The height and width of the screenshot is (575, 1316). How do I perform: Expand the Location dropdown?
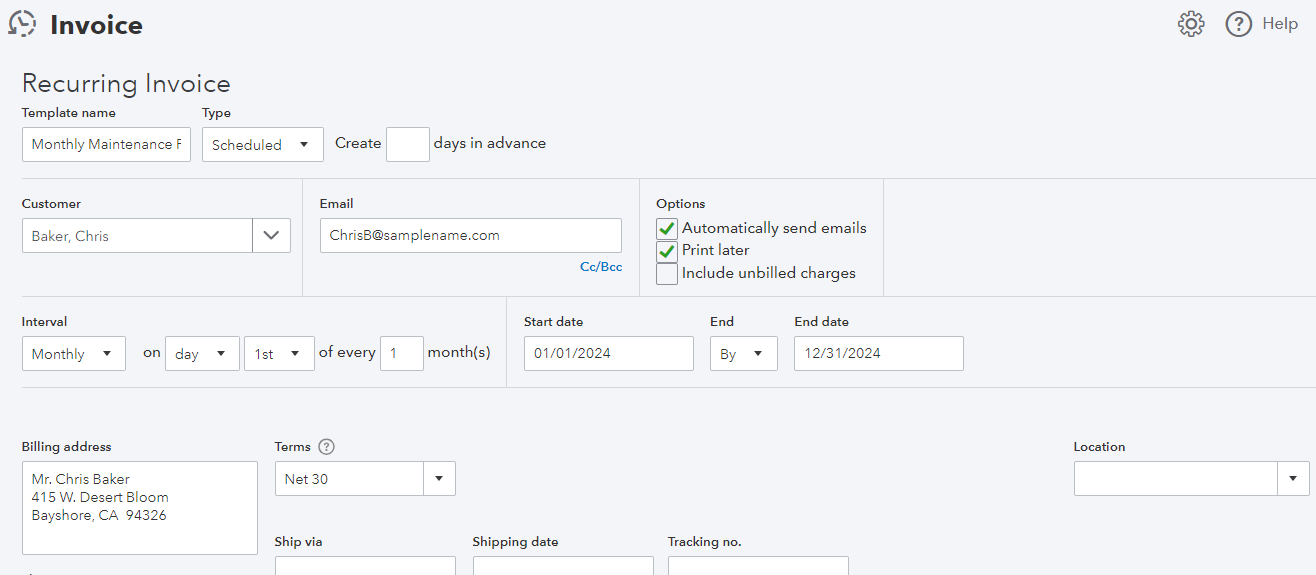point(1293,479)
